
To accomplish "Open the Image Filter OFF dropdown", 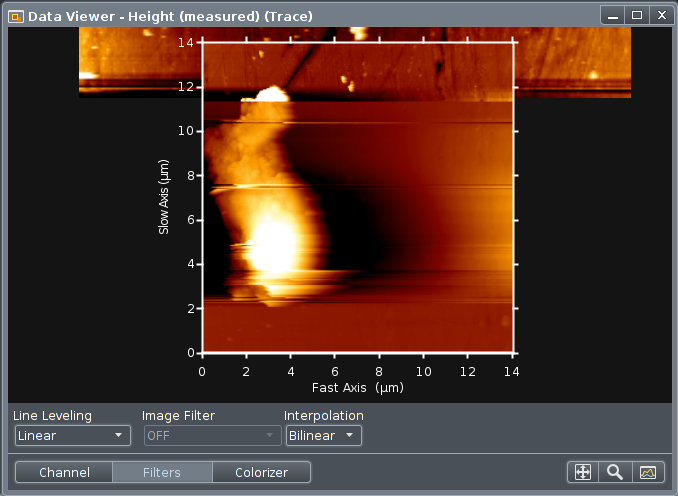I will click(x=211, y=436).
